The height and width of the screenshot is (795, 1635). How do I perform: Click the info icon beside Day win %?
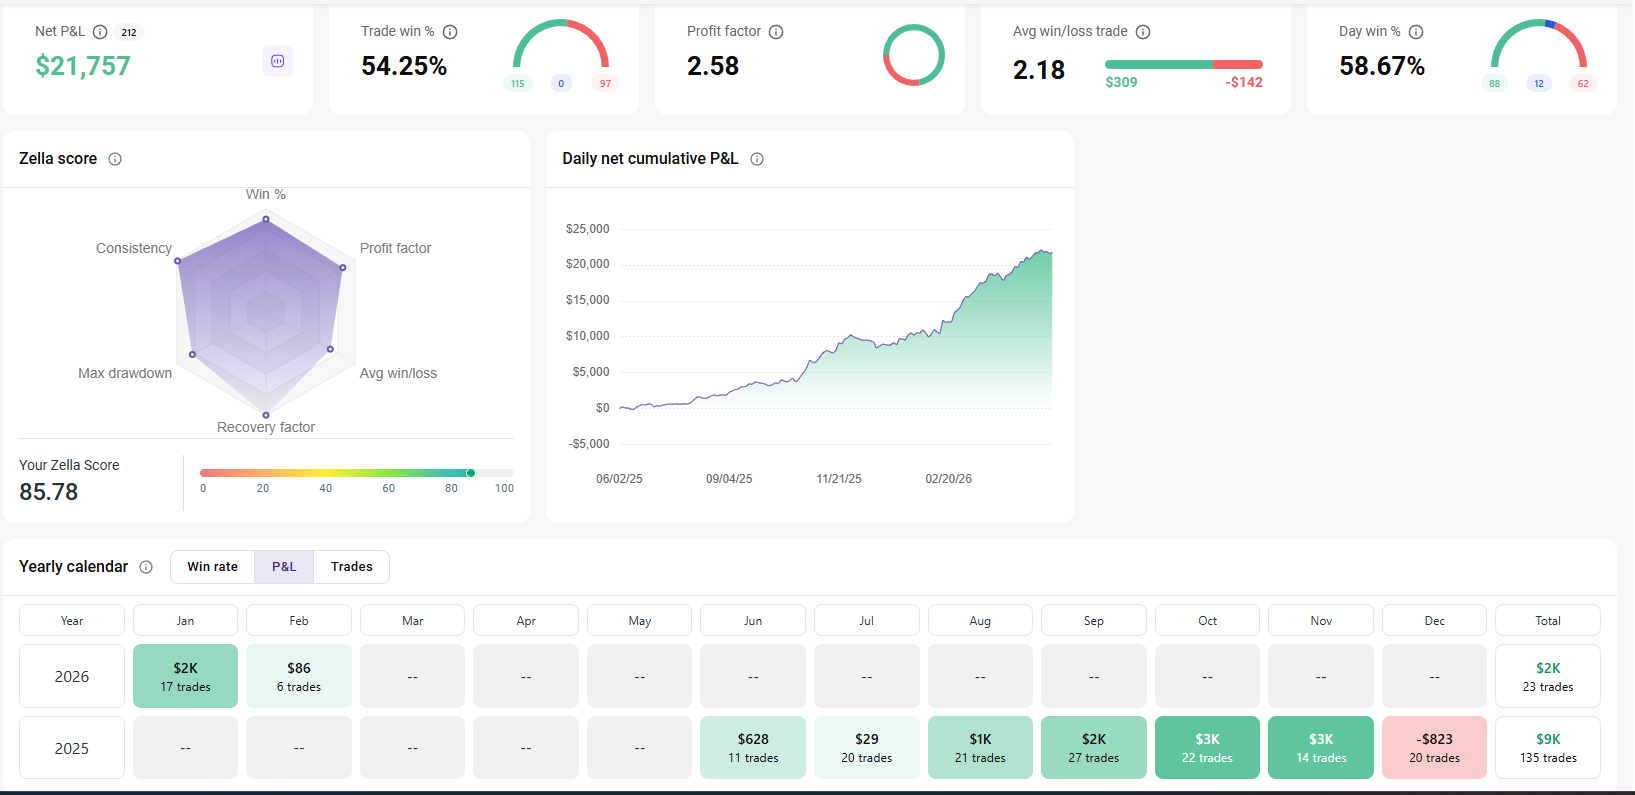point(1416,32)
